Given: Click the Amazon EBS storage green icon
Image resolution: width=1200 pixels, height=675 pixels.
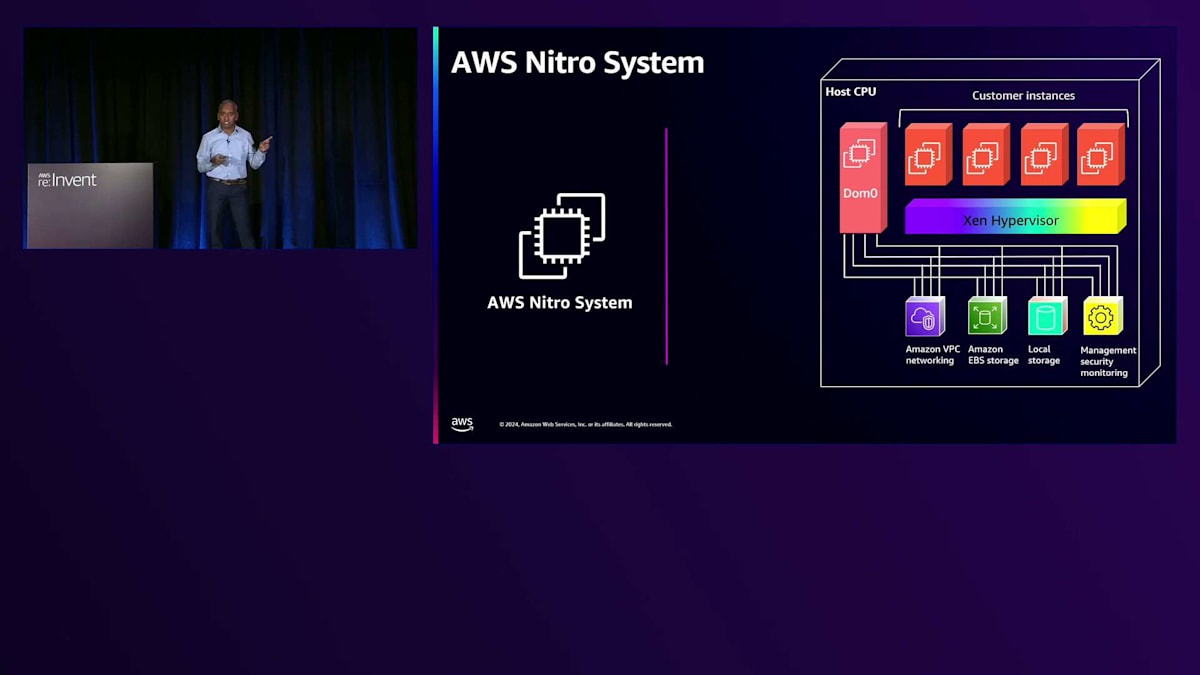Looking at the screenshot, I should click(987, 317).
